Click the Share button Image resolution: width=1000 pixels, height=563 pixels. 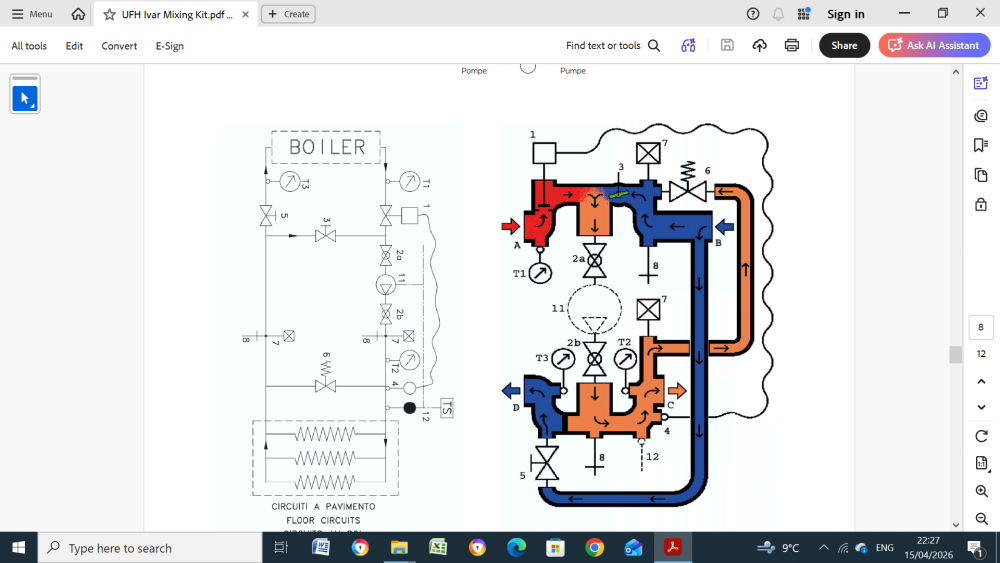(x=844, y=45)
